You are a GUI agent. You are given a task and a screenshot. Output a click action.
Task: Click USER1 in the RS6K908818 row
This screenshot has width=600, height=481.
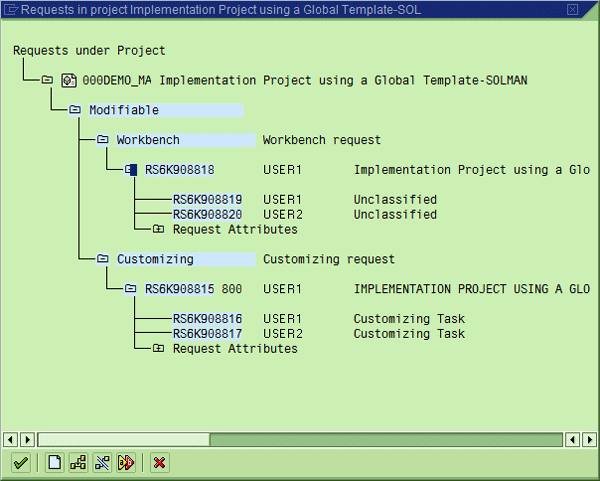[282, 170]
